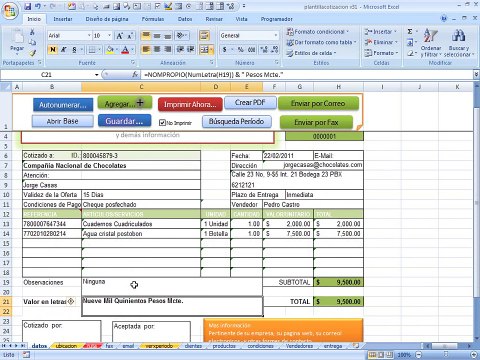Click the formula bar text
The width and height of the screenshot is (480, 360).
tap(214, 75)
